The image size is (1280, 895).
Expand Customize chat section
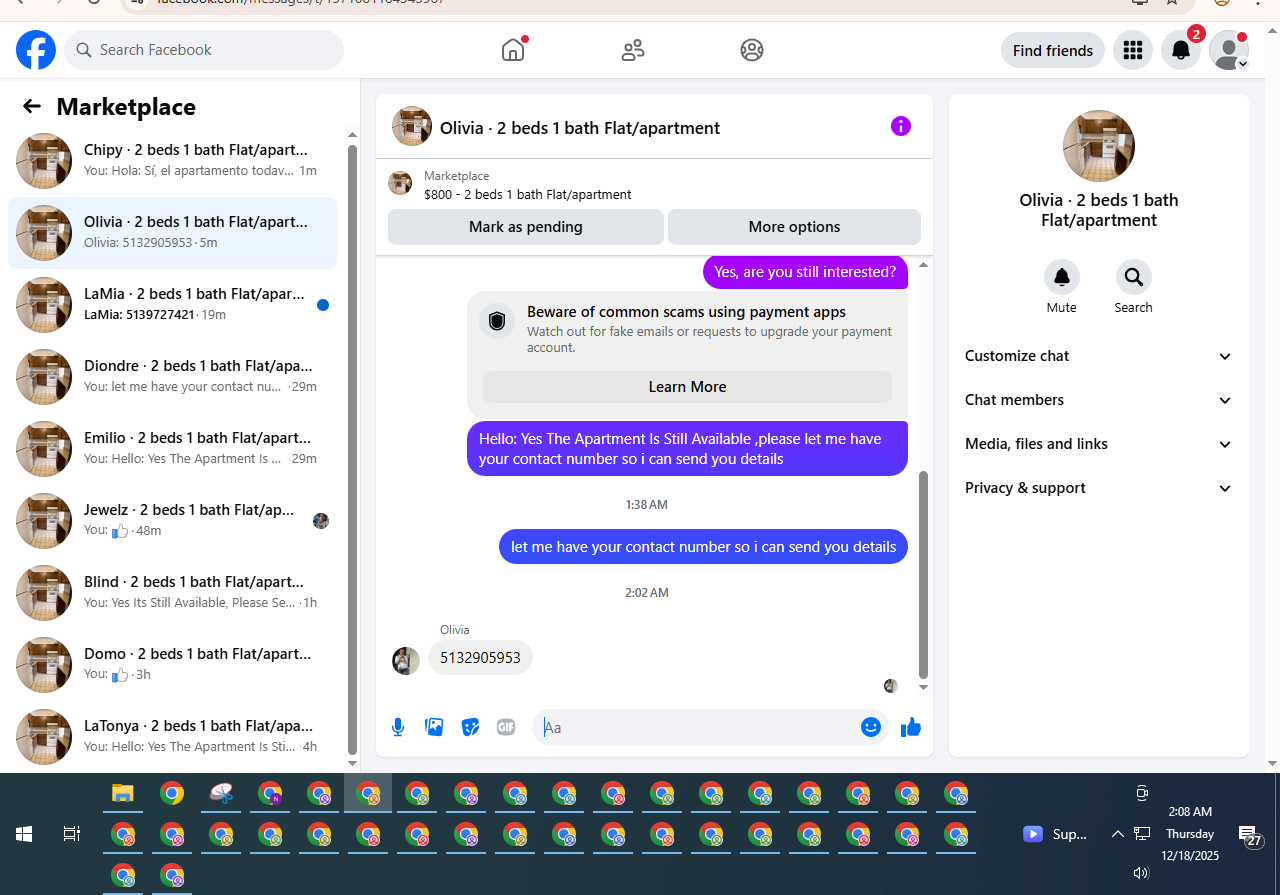click(1099, 356)
